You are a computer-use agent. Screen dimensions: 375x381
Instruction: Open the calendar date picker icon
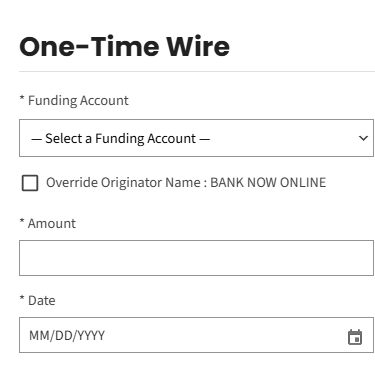click(x=355, y=337)
